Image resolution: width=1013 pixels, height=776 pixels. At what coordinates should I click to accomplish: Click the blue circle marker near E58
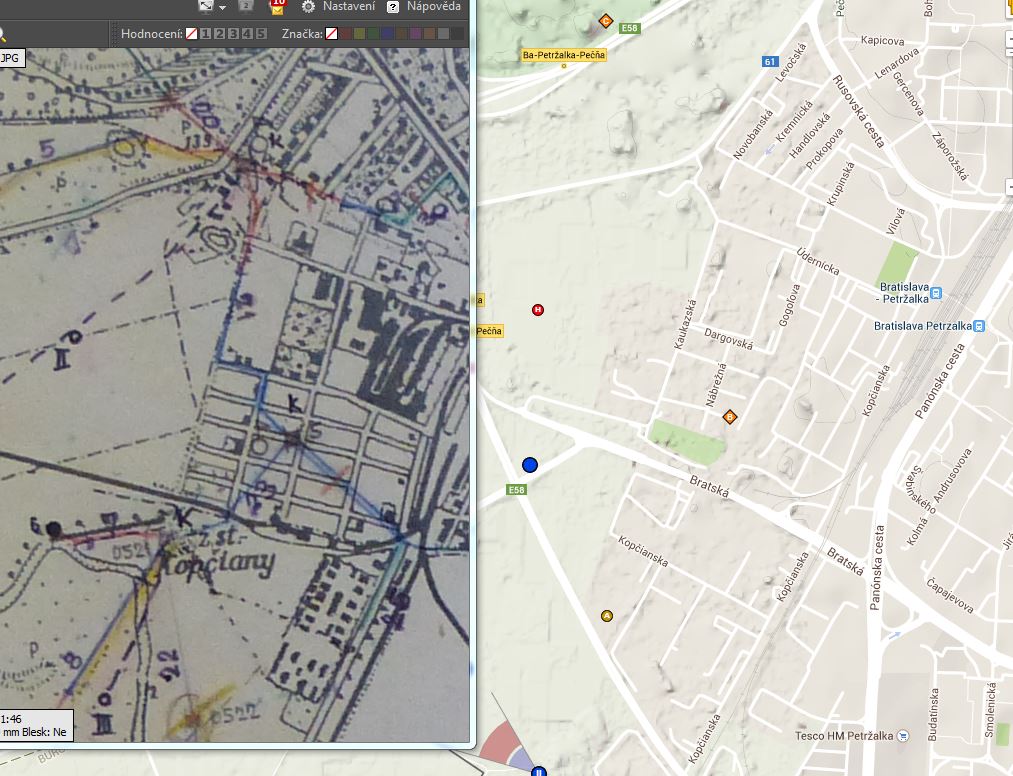point(530,464)
